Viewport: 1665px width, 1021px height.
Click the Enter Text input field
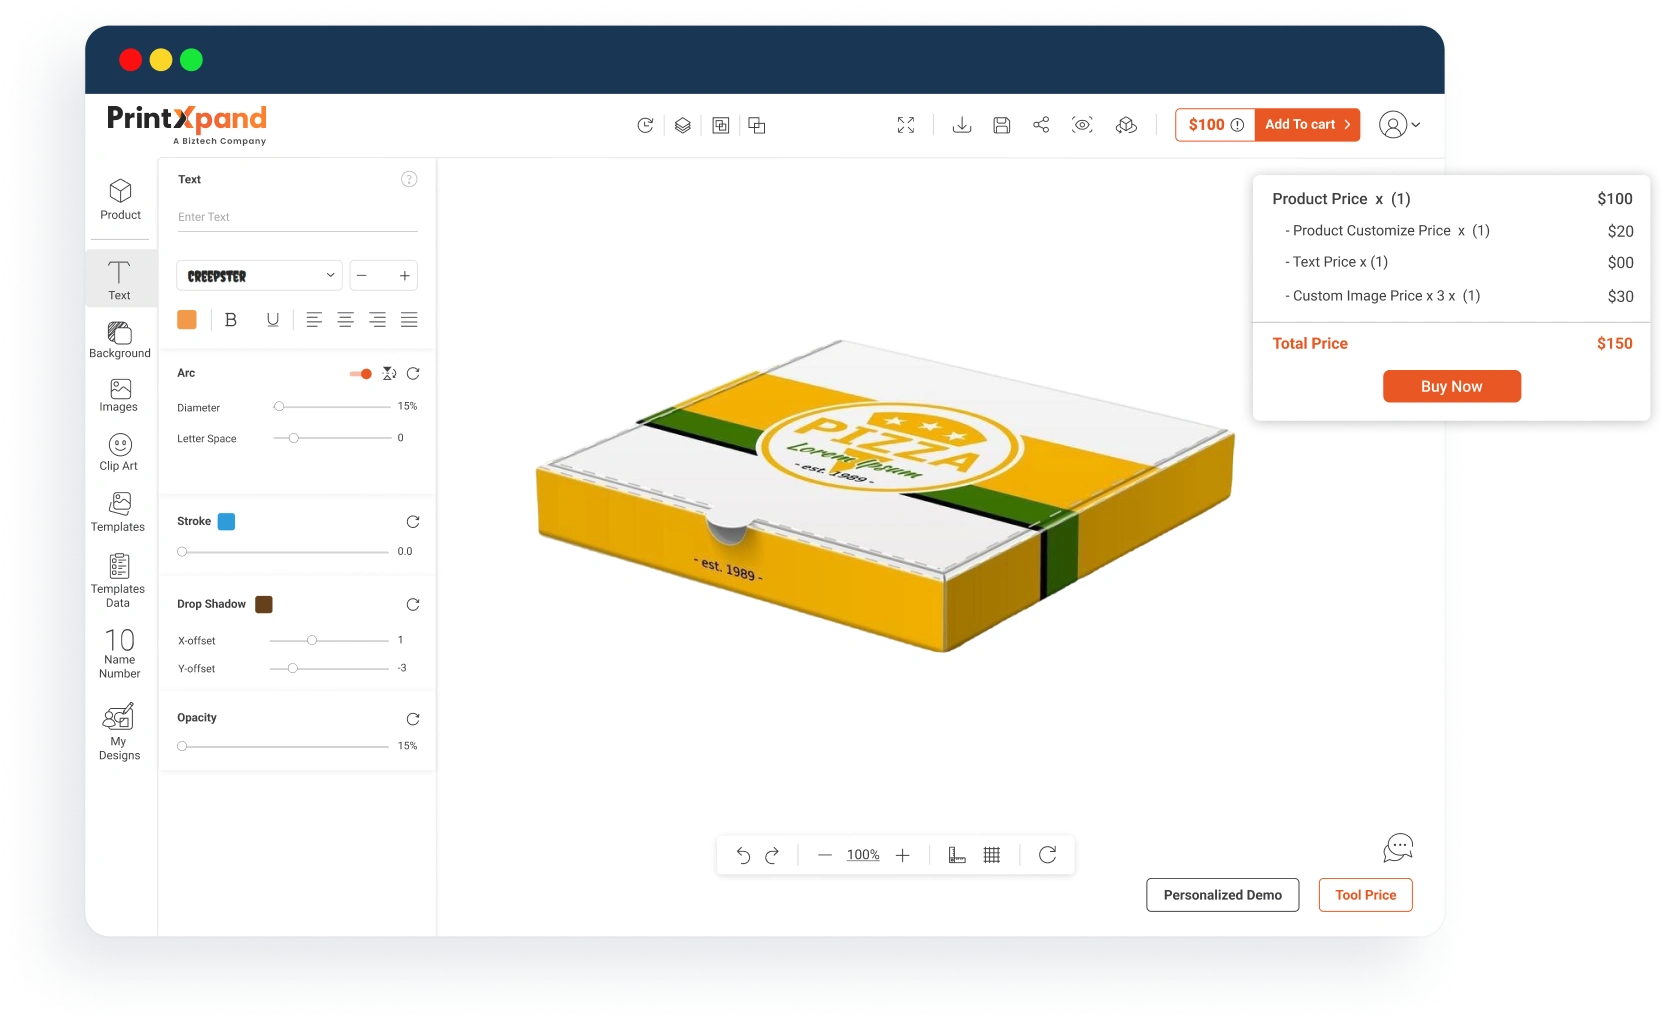(297, 217)
